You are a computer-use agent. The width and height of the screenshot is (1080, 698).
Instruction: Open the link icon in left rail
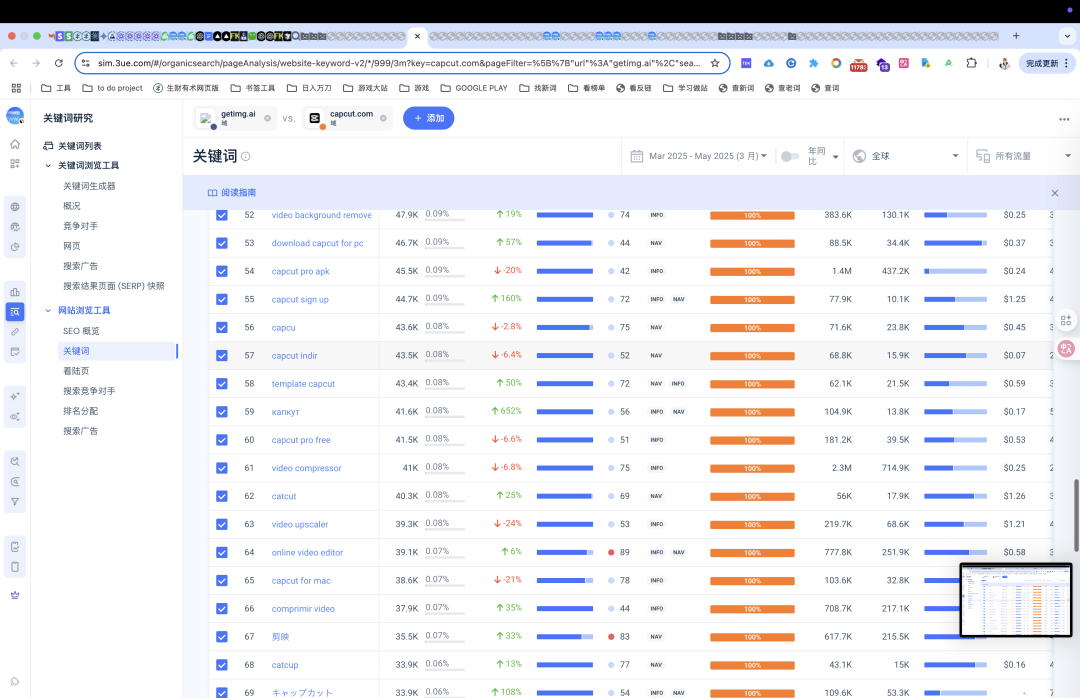click(x=15, y=331)
